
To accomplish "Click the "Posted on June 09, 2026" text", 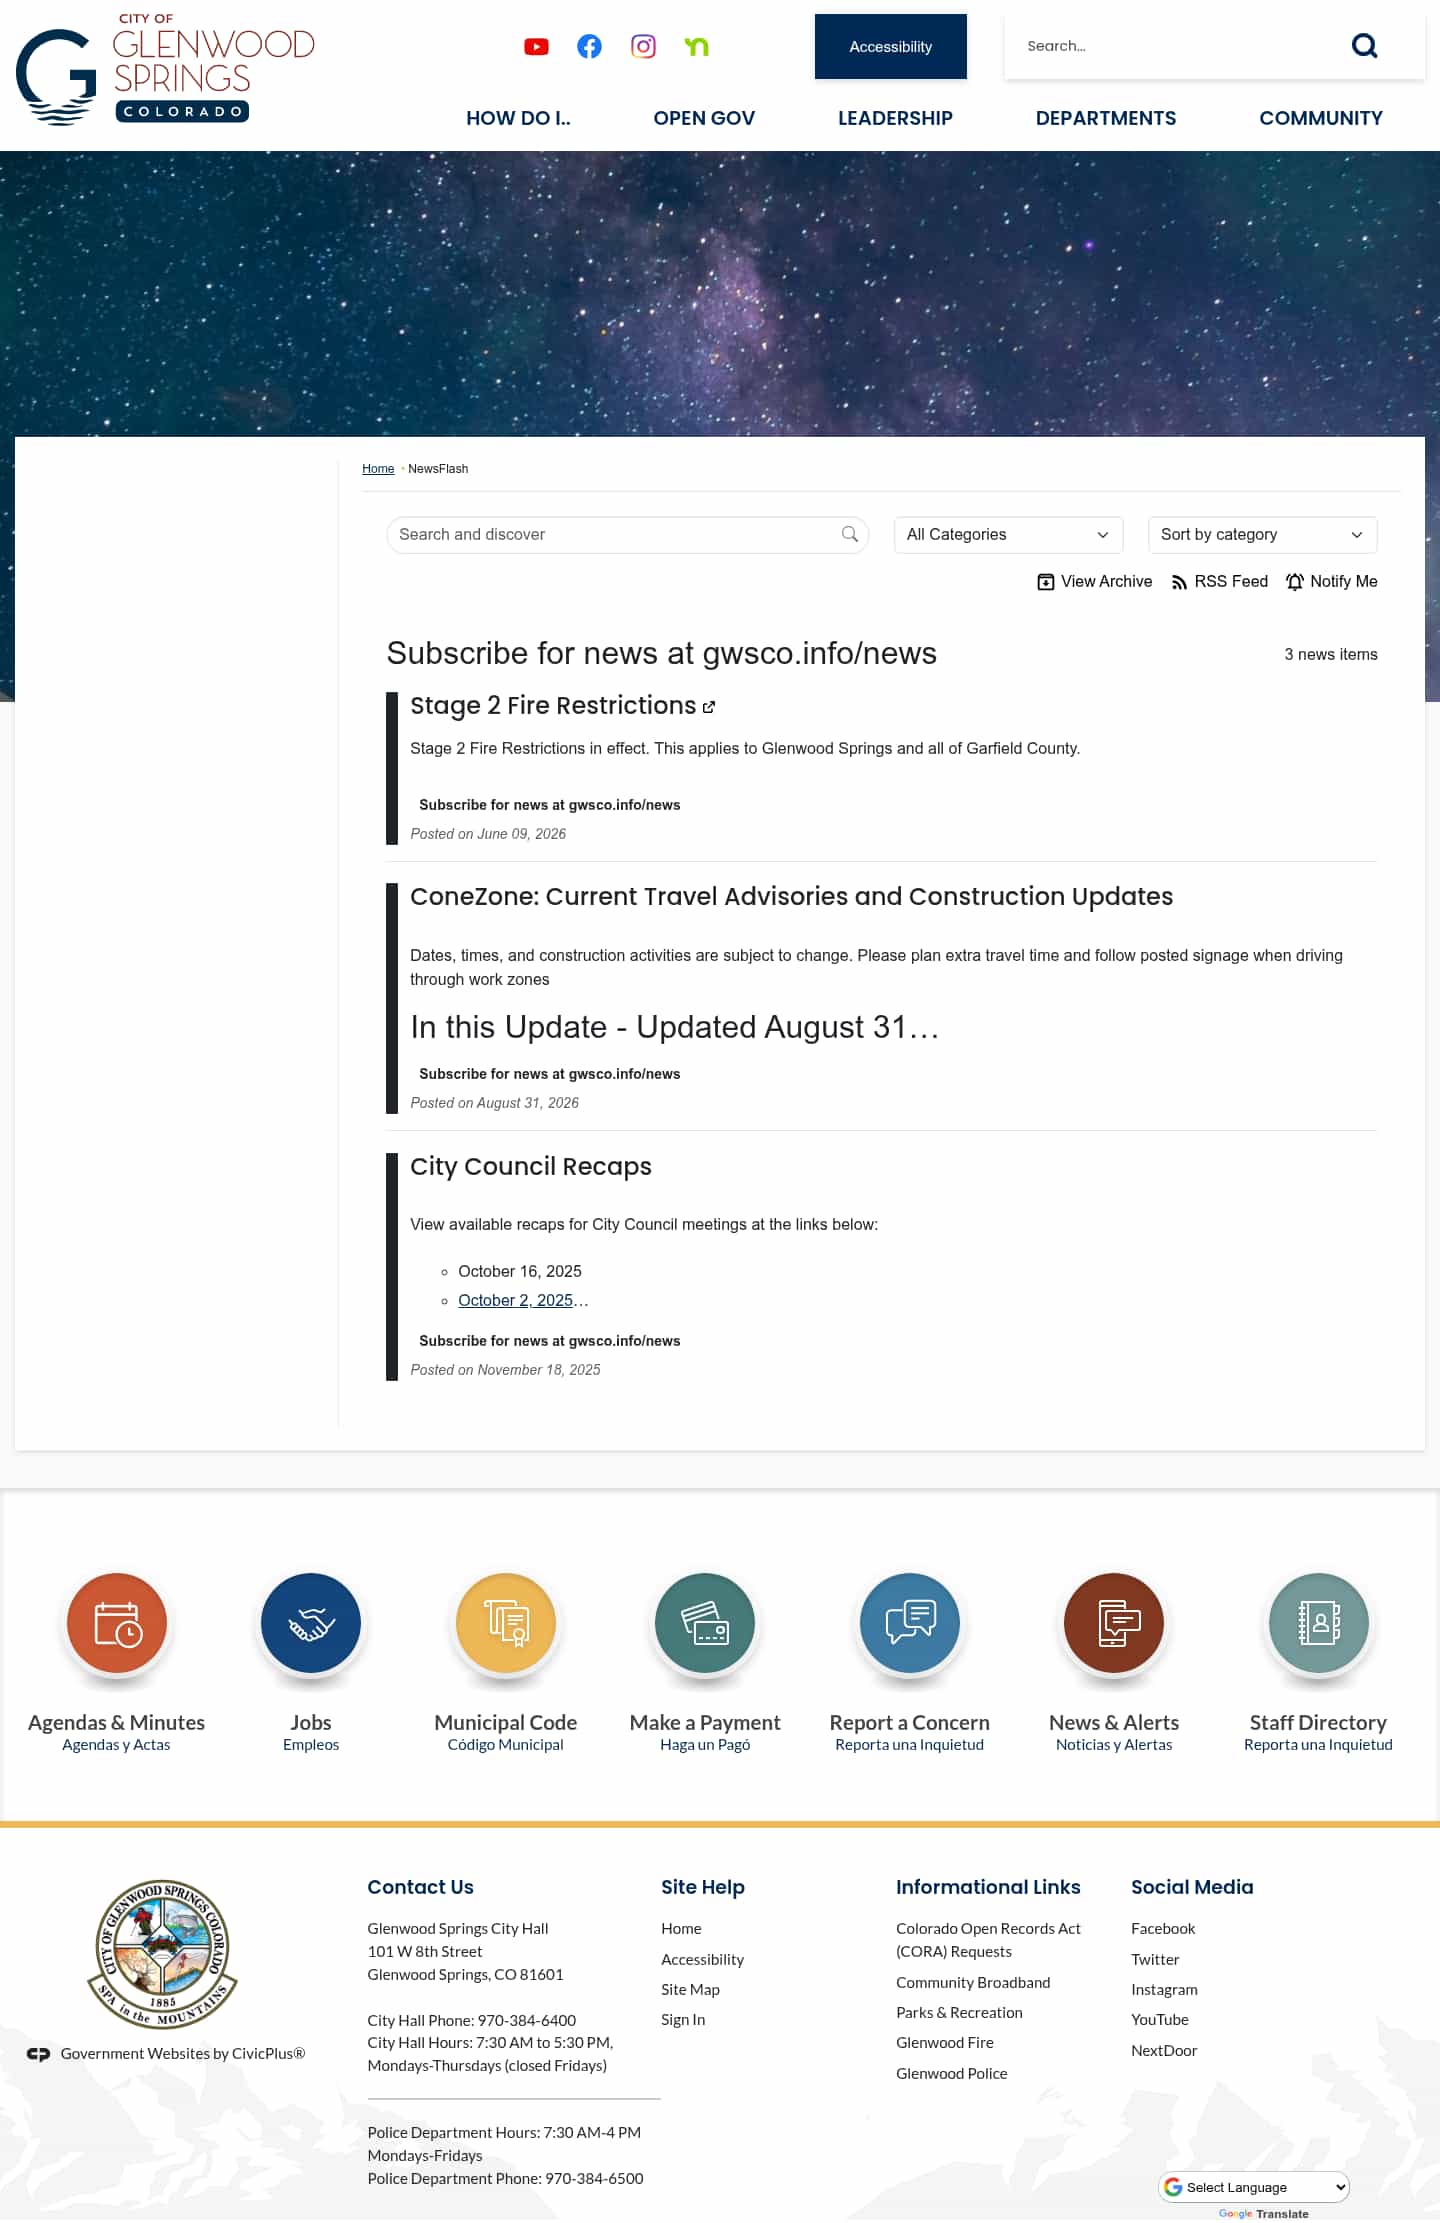I will pyautogui.click(x=488, y=834).
